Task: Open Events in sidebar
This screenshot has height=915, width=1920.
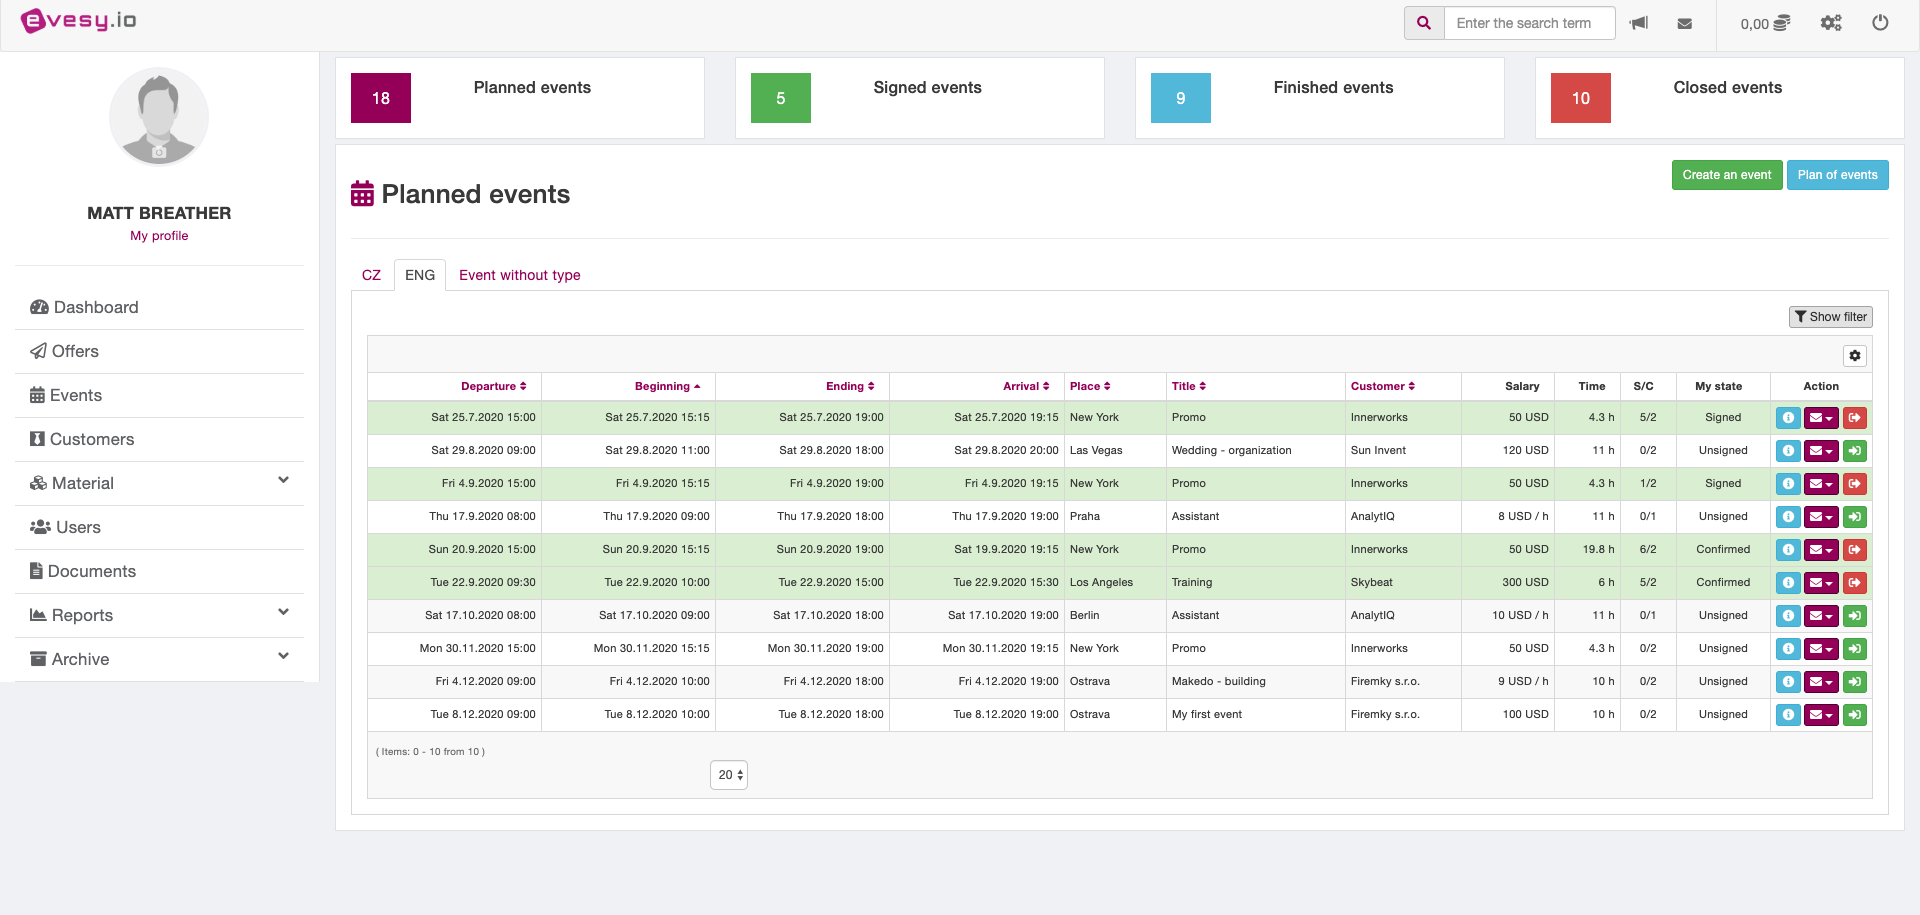Action: tap(160, 396)
